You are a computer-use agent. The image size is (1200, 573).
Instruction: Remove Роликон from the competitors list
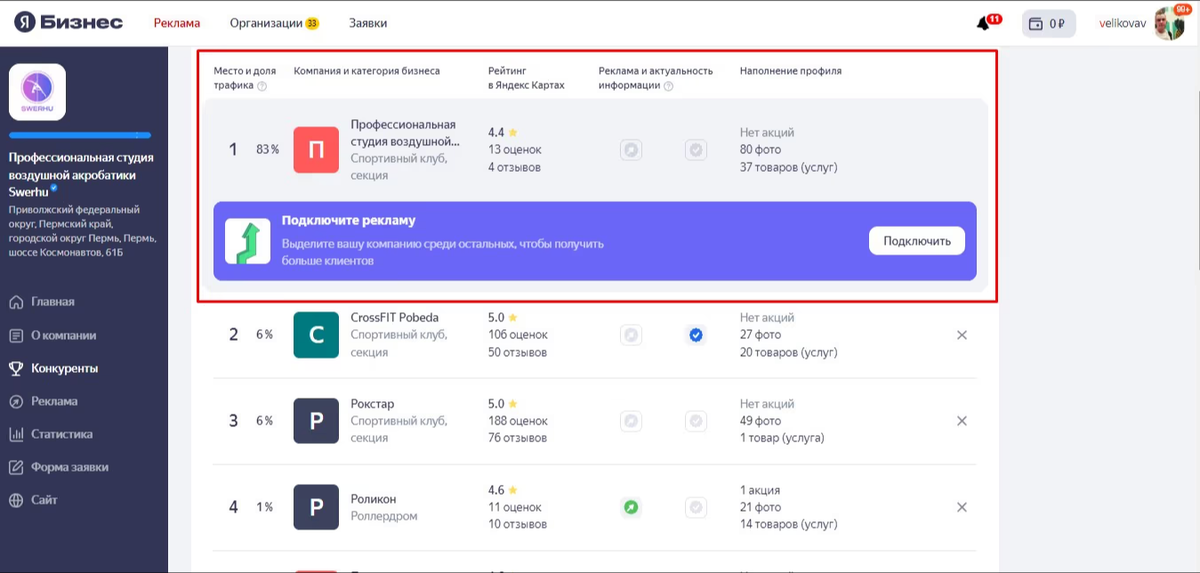[962, 507]
